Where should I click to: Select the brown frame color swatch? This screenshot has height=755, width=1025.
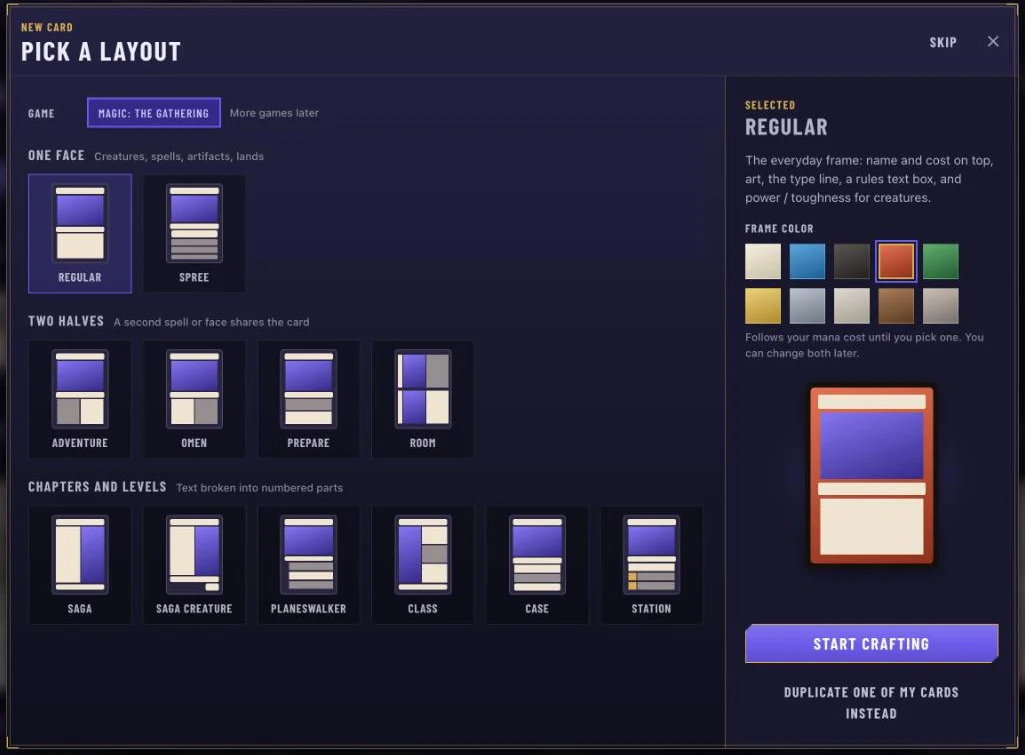tap(896, 306)
